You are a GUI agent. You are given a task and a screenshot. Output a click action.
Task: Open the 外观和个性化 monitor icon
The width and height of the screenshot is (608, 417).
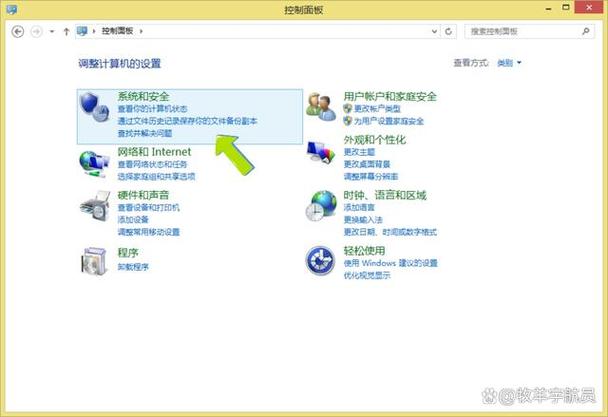coord(321,154)
